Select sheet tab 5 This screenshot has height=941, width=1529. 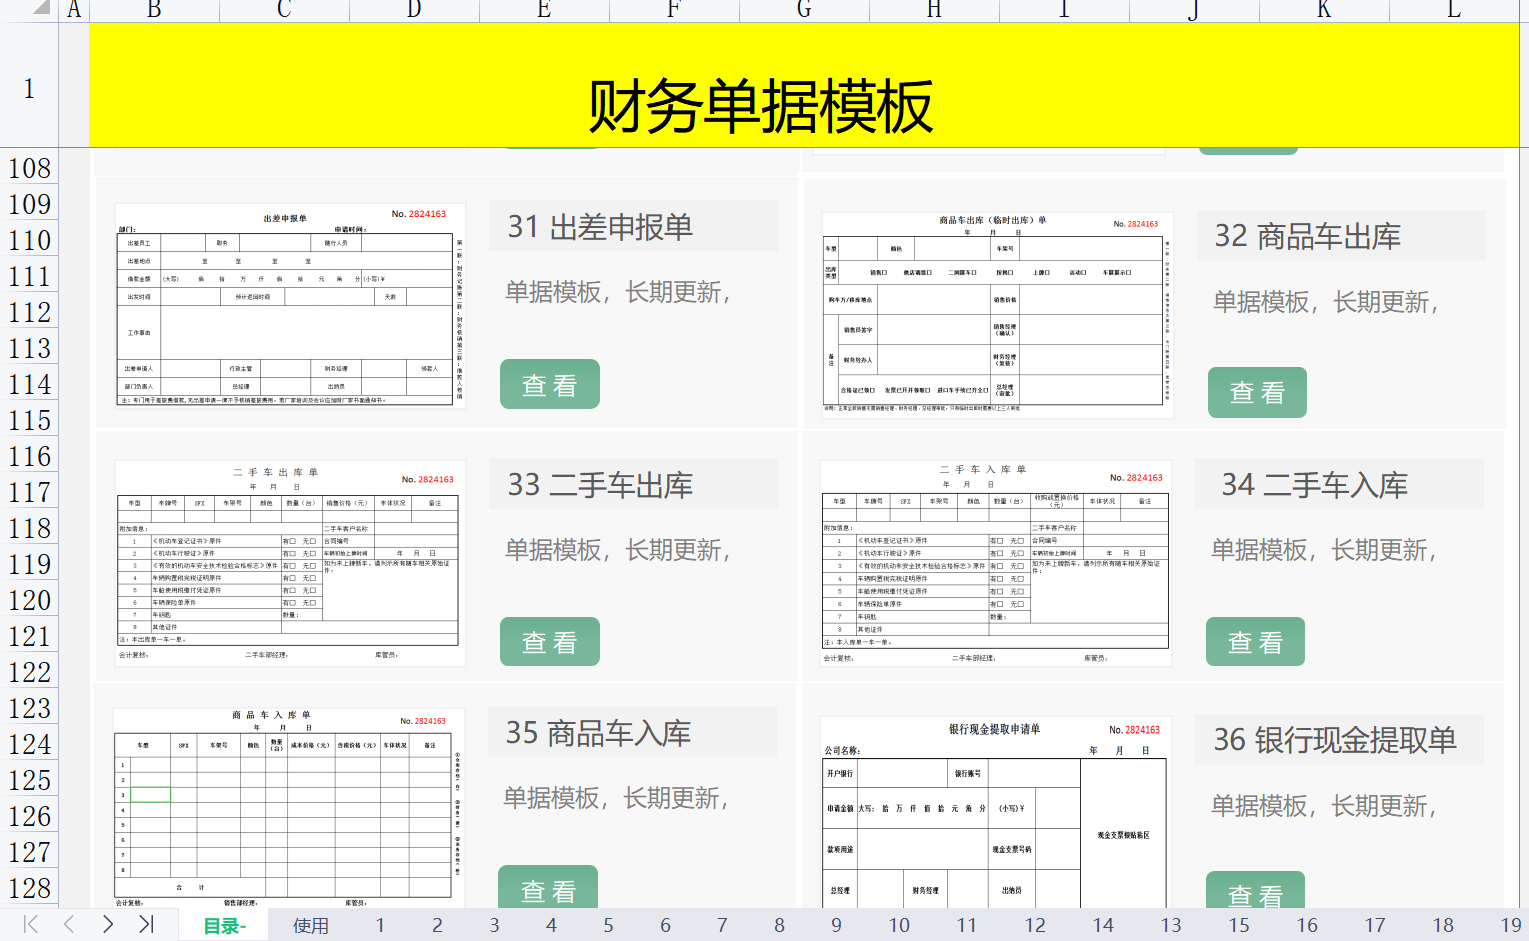(x=608, y=925)
